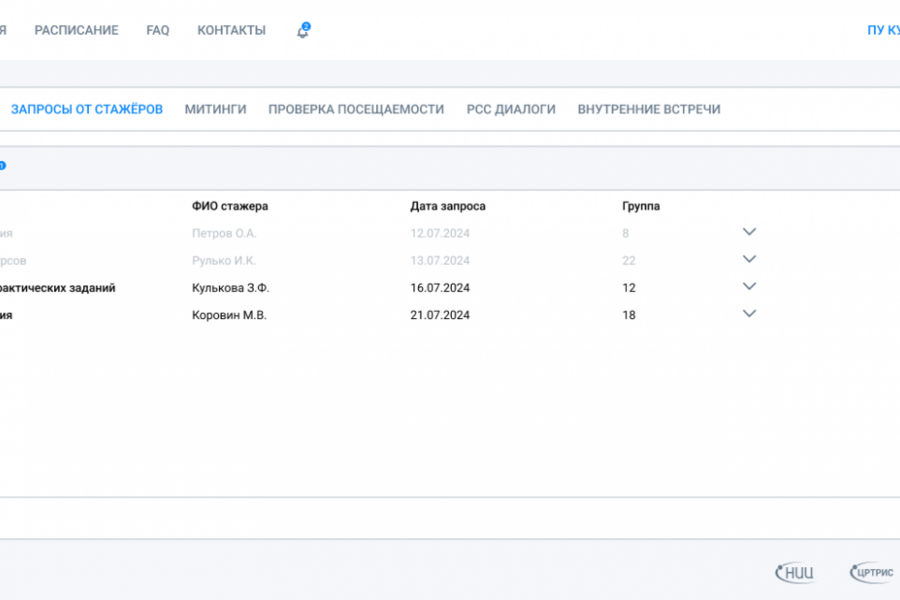The width and height of the screenshot is (900, 600).
Task: Click the практических заданий request title
Action: 57,288
